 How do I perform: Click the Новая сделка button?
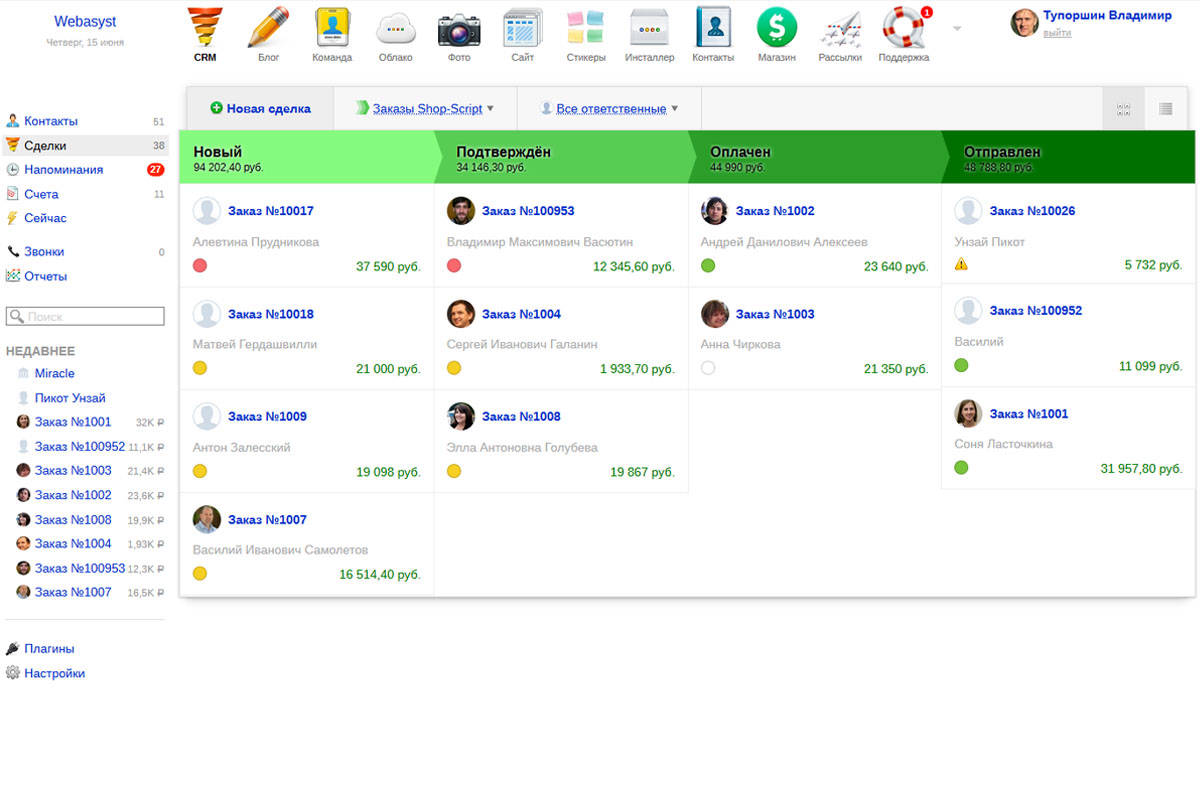pos(260,109)
